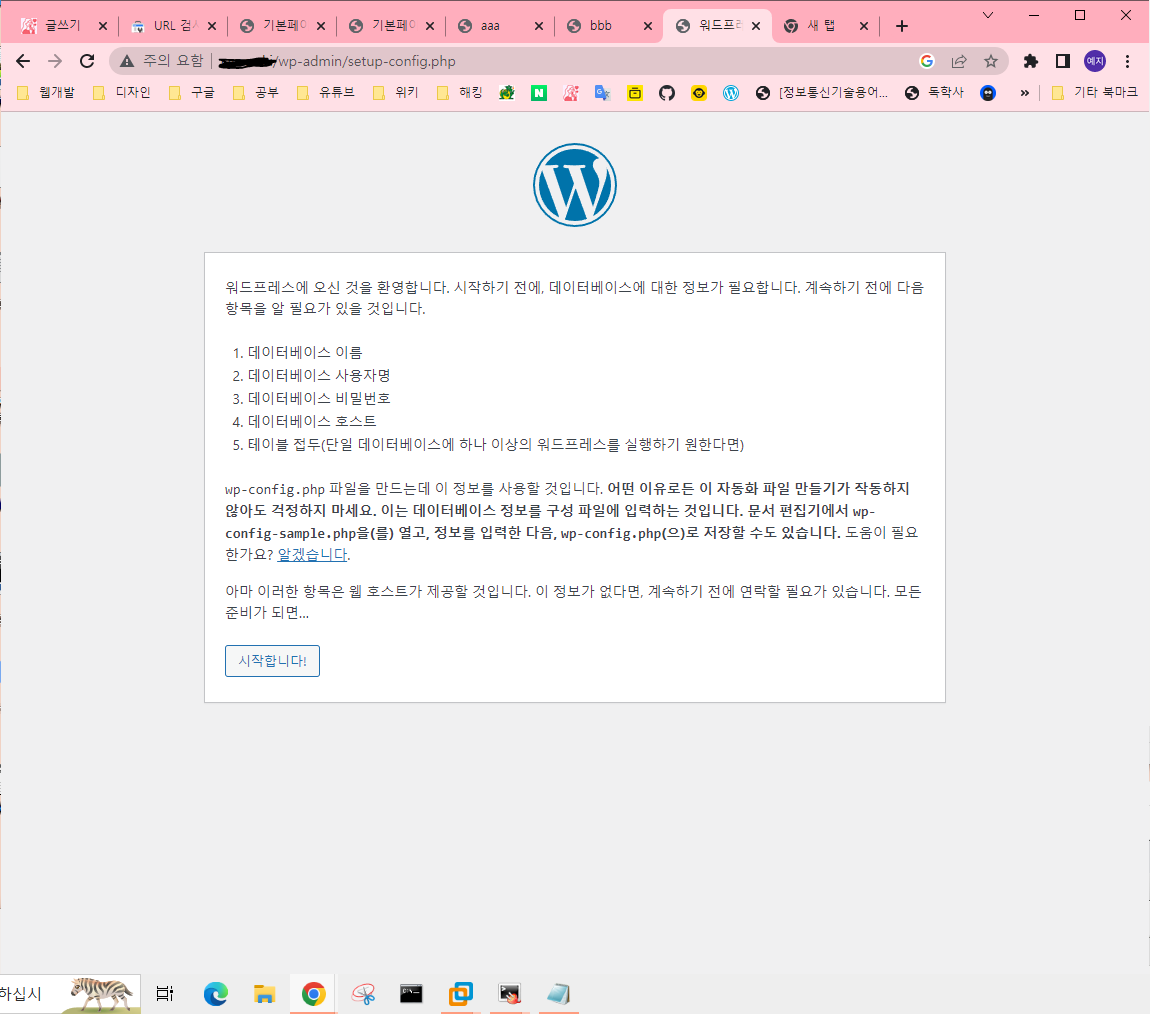Screen dimensions: 1150x1014
Task: Open the '유튜브' bookmark folder
Action: coord(326,92)
